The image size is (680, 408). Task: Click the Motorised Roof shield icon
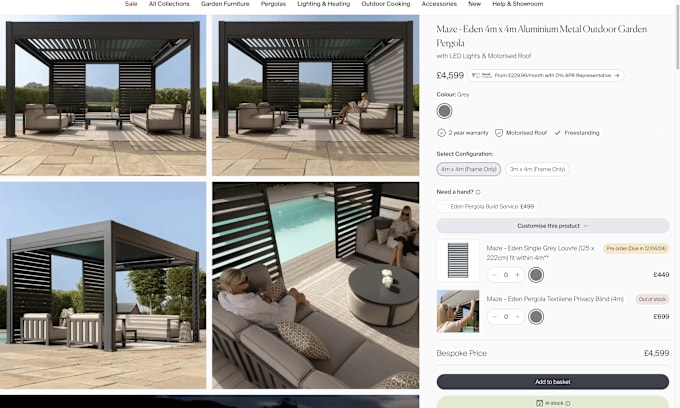(499, 133)
